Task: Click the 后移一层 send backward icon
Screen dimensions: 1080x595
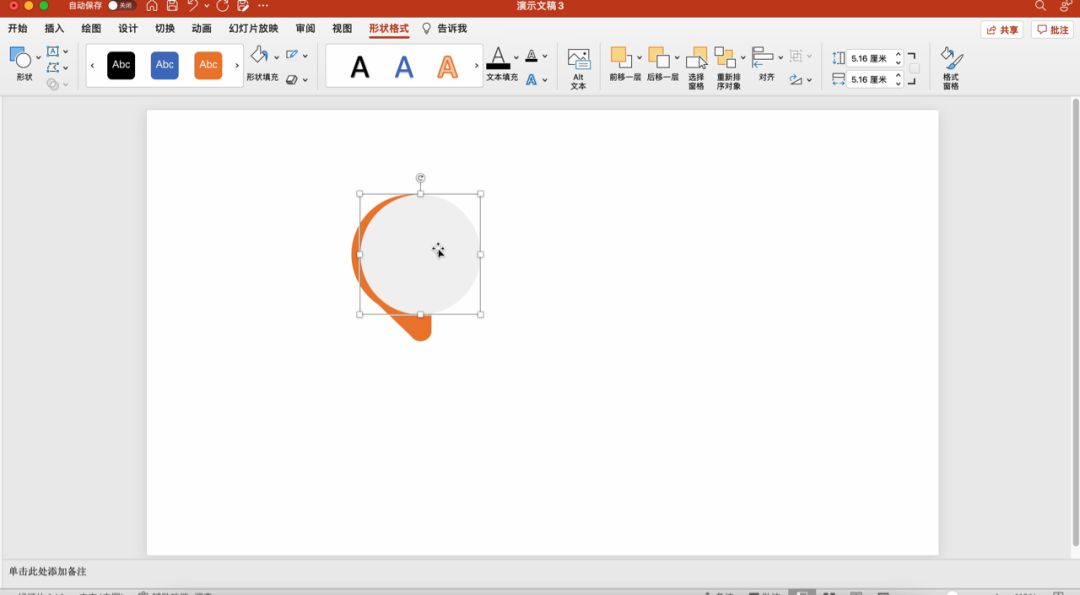Action: click(658, 58)
